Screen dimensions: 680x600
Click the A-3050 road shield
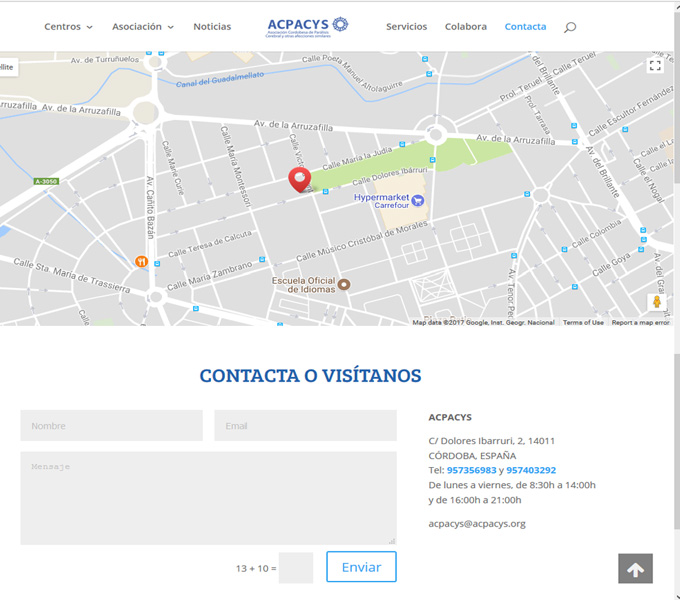(46, 181)
